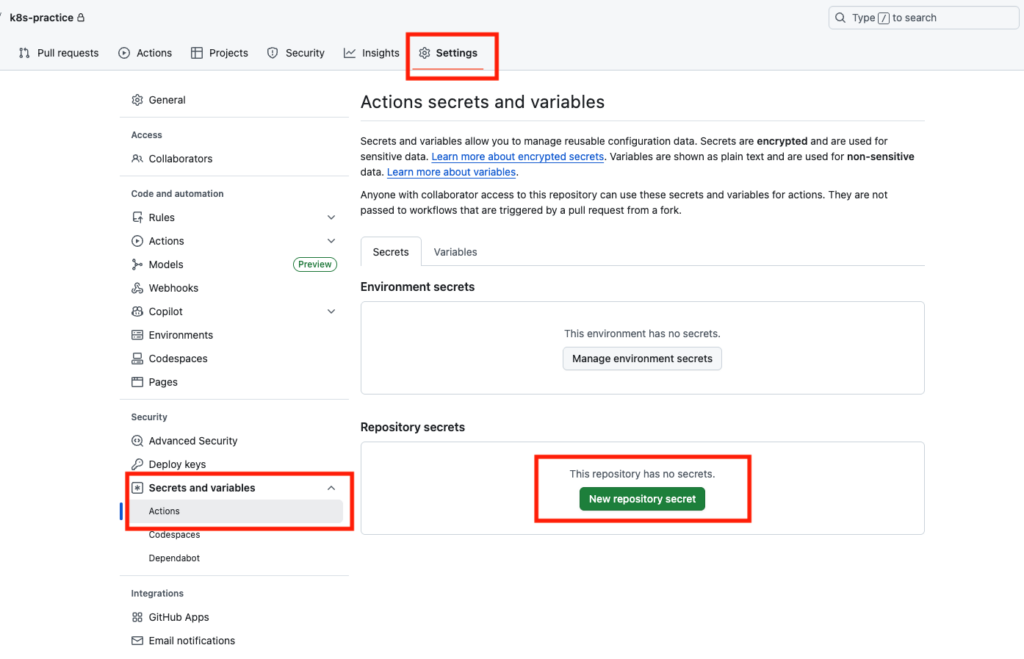Viewport: 1024px width, 659px height.
Task: Switch to the Variables tab
Action: [455, 252]
